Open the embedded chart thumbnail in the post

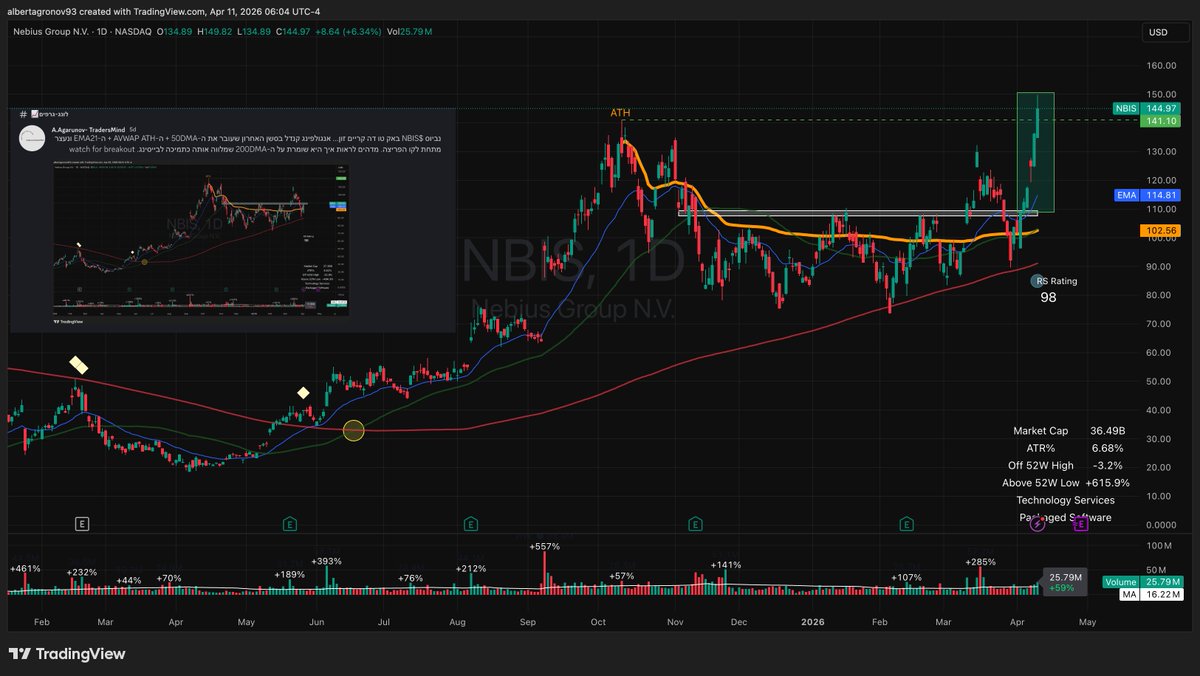[x=203, y=242]
